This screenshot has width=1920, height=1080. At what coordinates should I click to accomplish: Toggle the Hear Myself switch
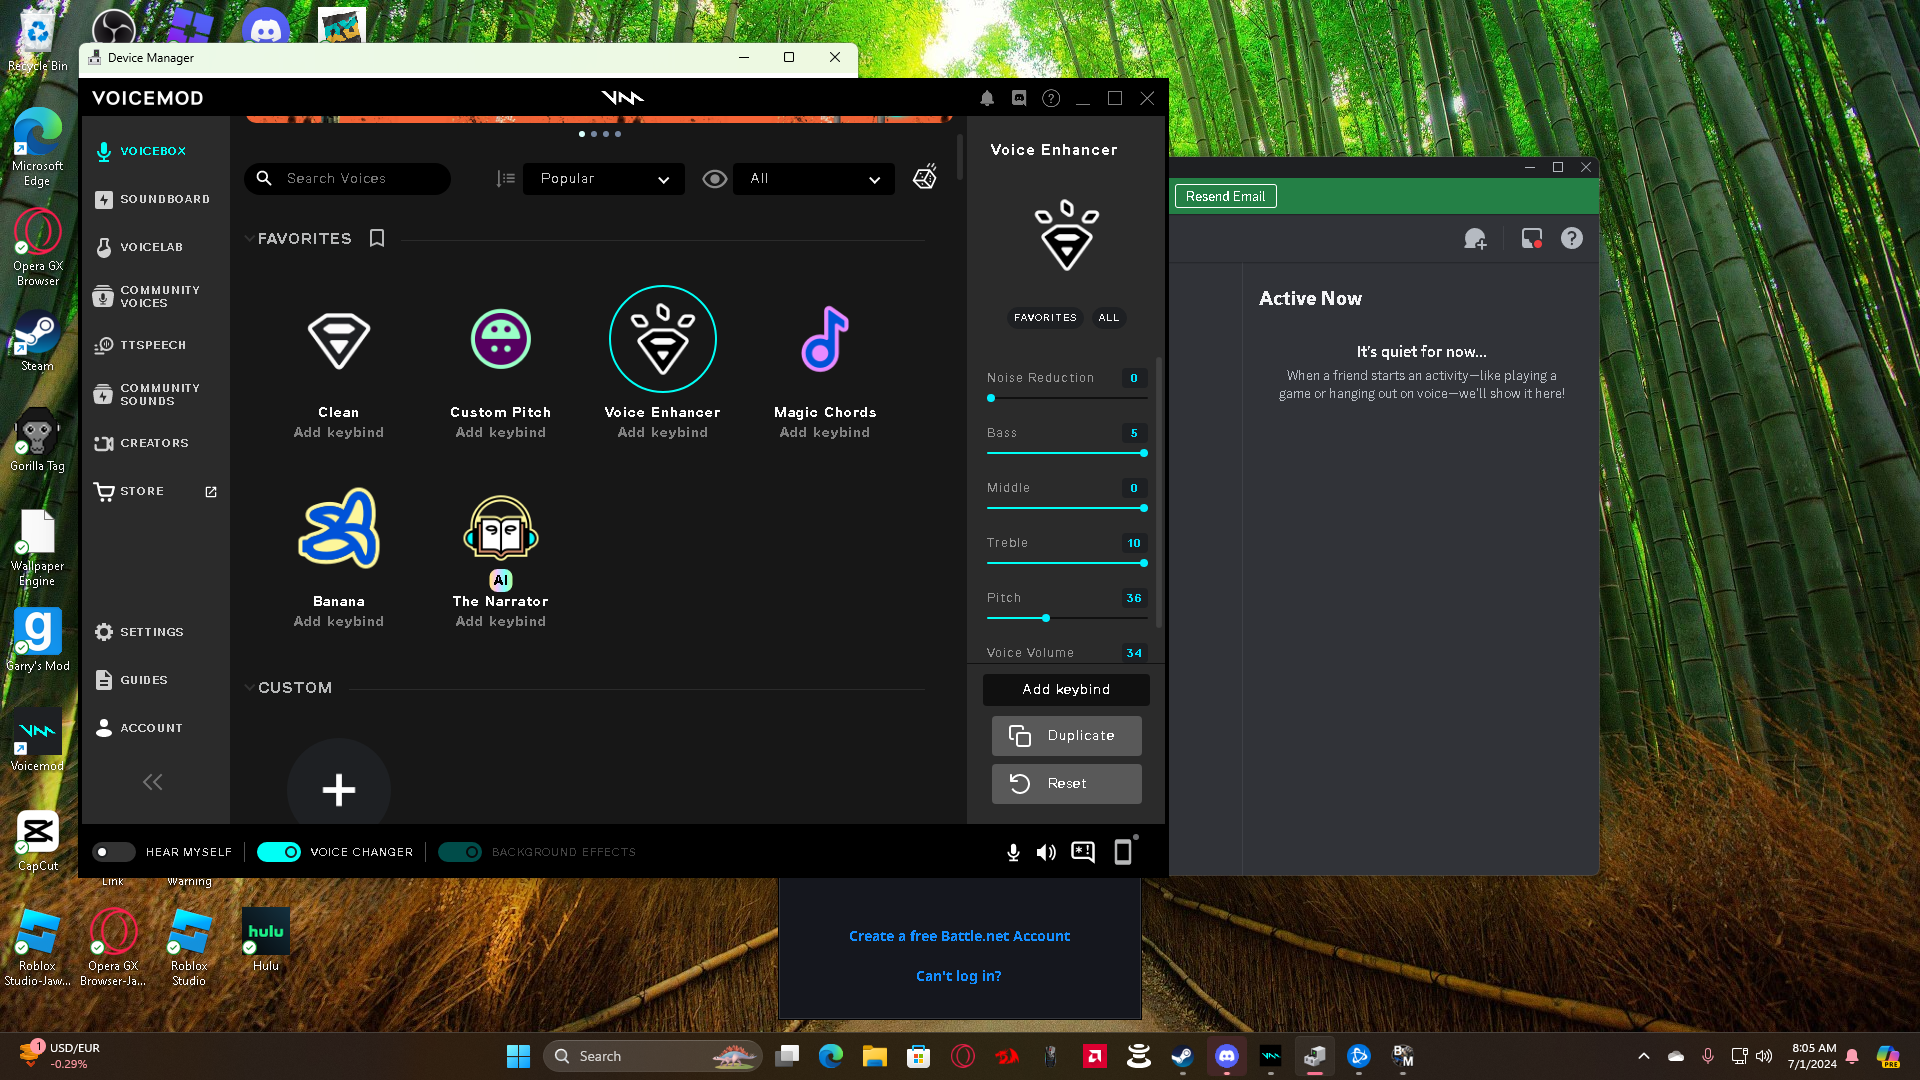(x=113, y=852)
